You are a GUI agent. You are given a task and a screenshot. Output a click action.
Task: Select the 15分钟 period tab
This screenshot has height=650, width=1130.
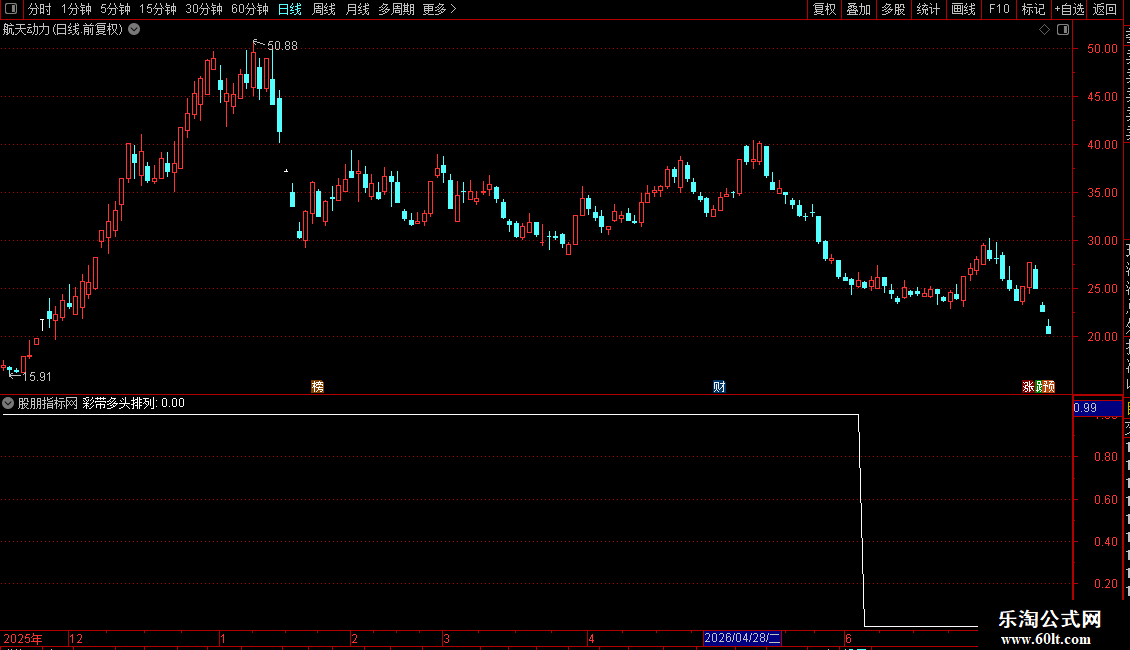tap(158, 9)
